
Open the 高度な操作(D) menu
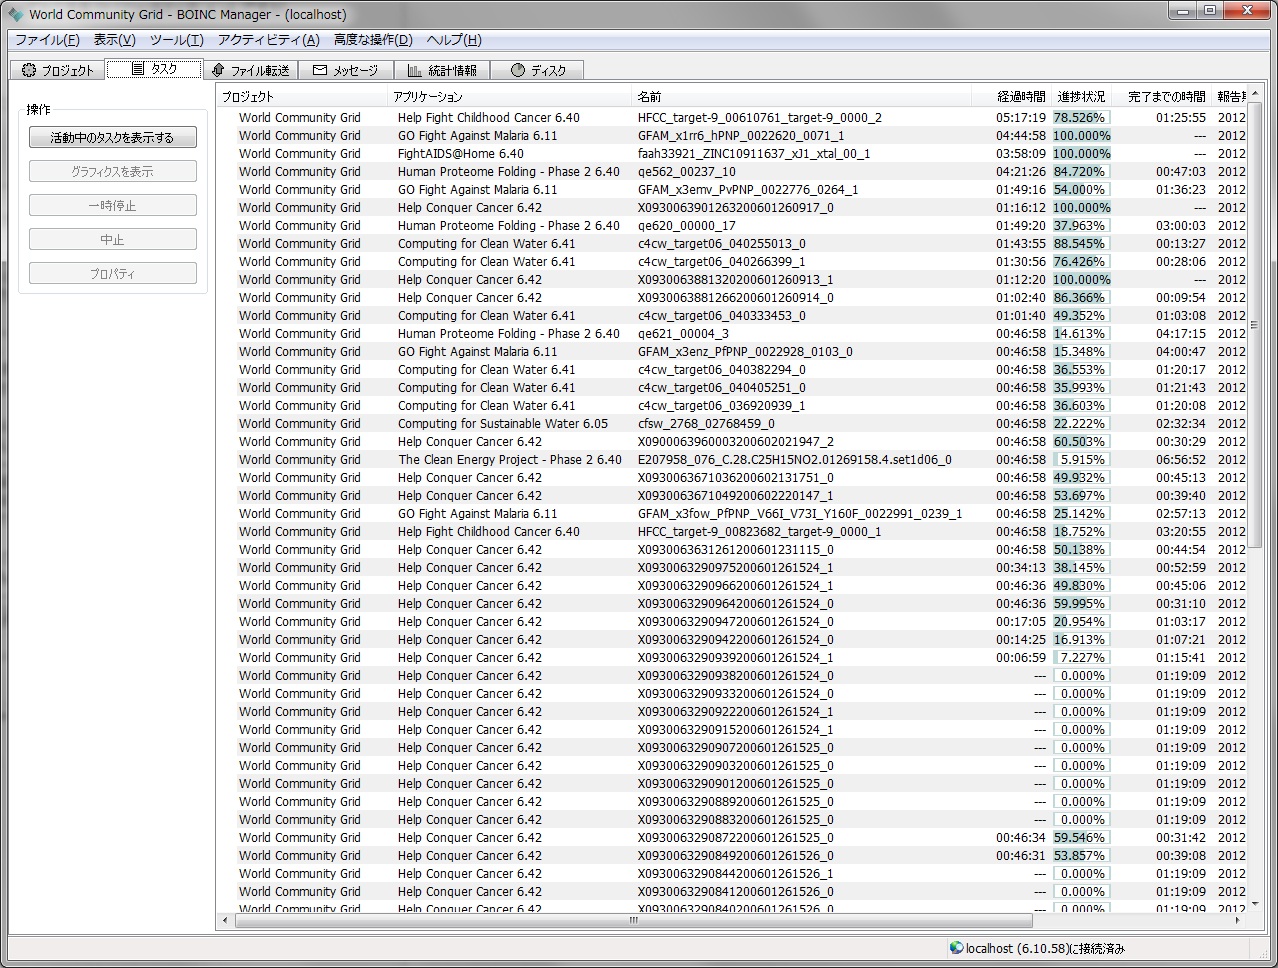(x=372, y=40)
